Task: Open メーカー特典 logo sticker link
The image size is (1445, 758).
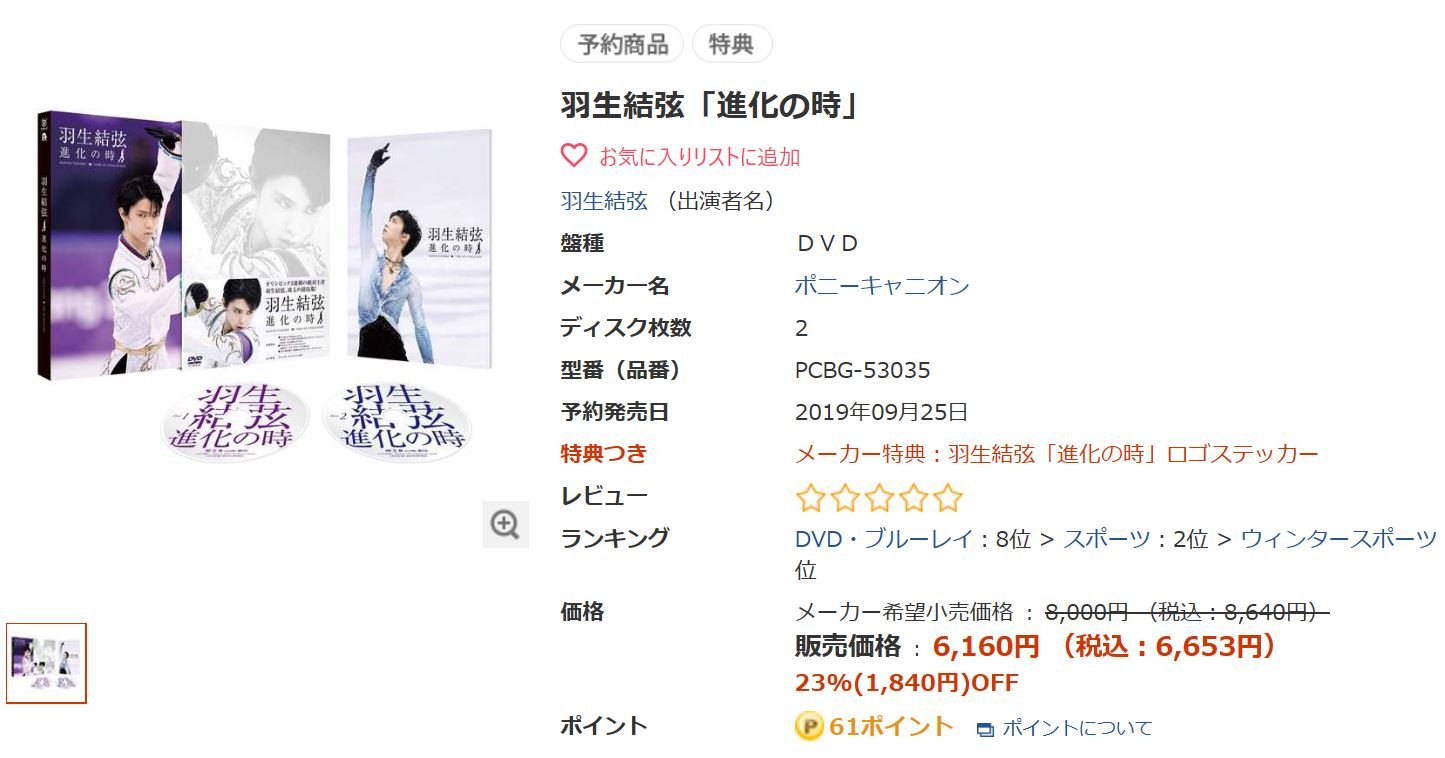Action: tap(1057, 454)
